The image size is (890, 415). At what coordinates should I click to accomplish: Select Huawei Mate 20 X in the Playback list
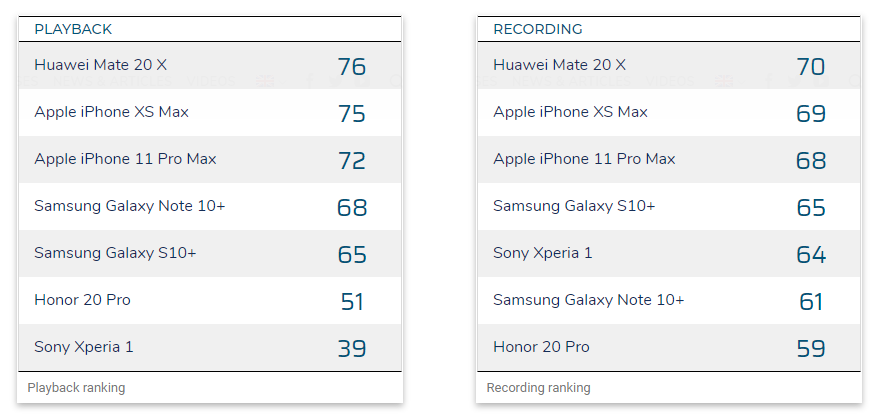(100, 65)
